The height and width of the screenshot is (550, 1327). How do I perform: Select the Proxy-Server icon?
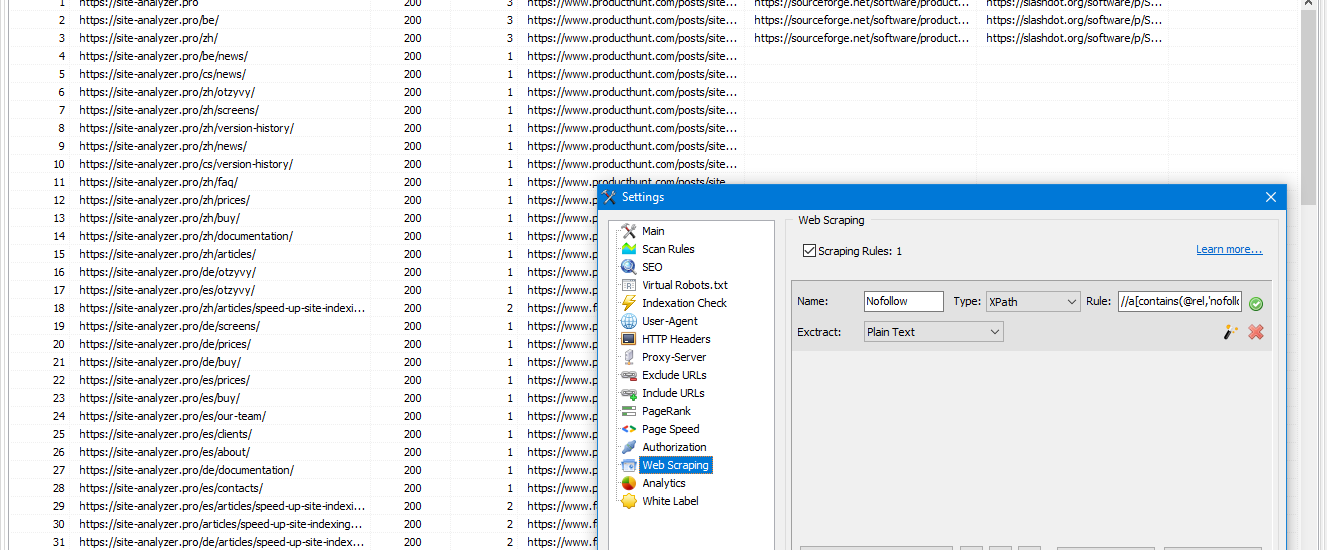[x=628, y=357]
